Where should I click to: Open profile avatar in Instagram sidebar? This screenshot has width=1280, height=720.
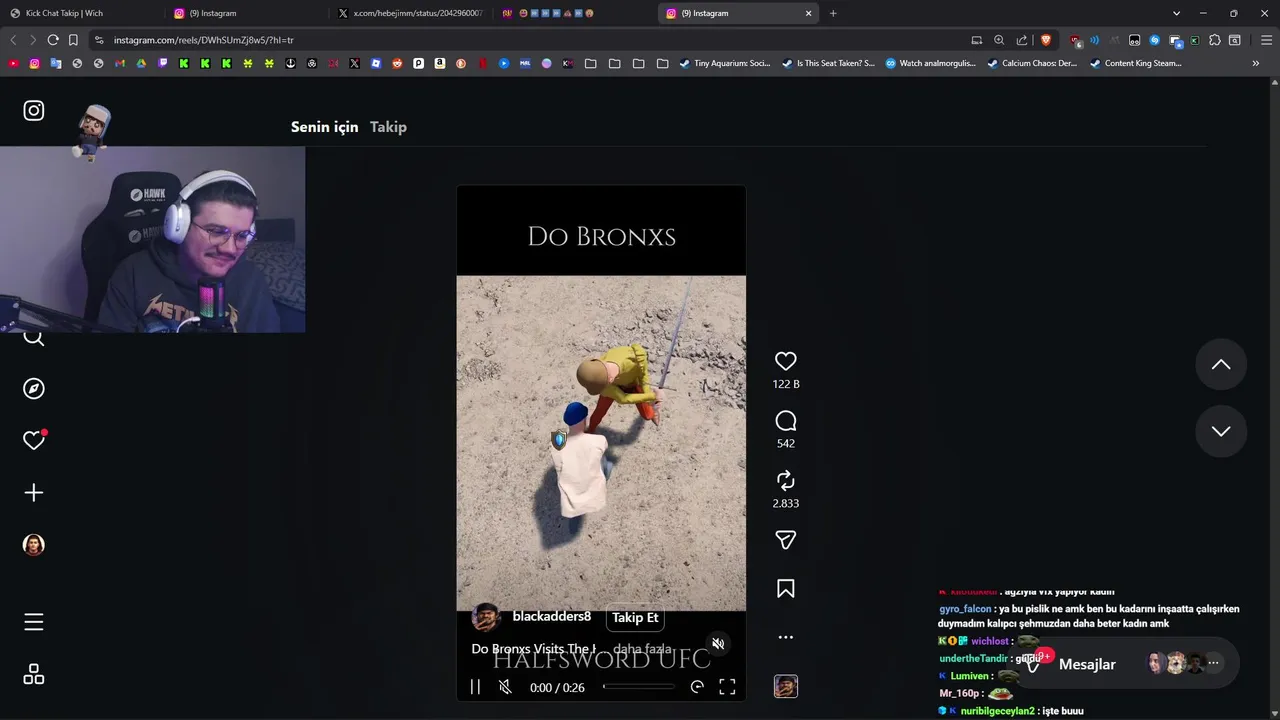tap(34, 544)
